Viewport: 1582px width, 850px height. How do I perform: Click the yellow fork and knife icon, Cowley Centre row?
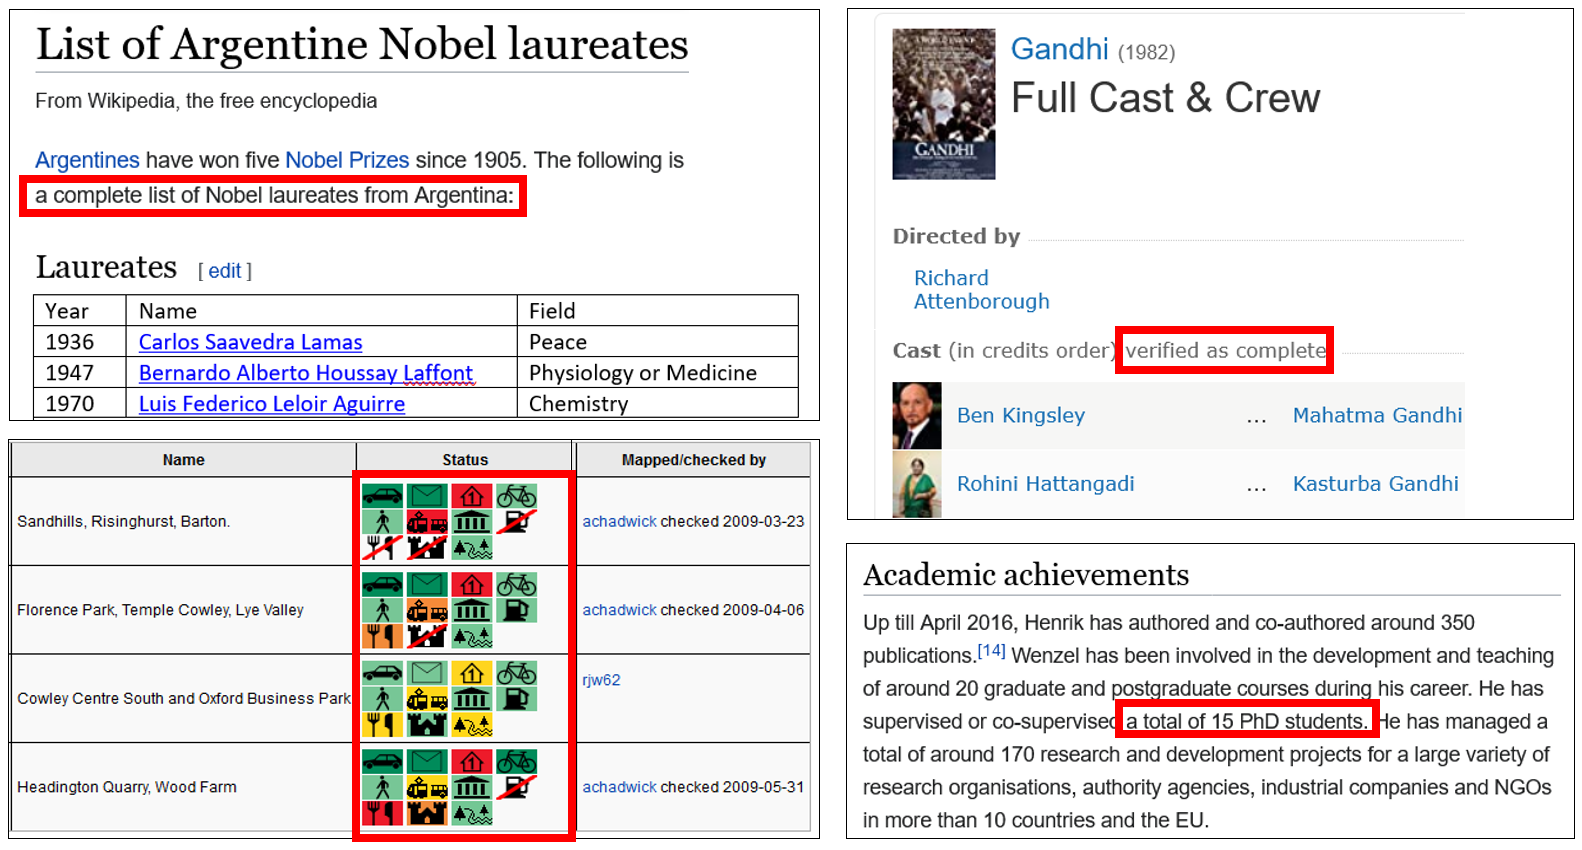click(x=383, y=725)
